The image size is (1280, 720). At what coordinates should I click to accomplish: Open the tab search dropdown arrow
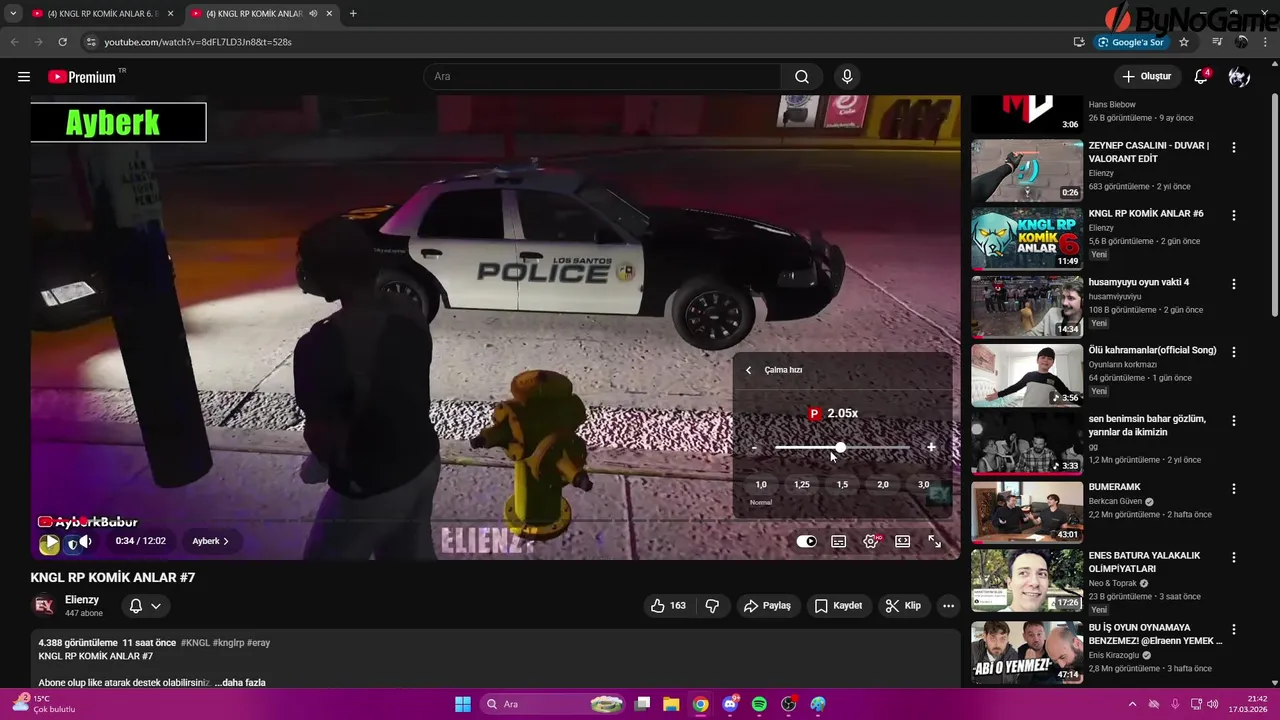pos(13,14)
